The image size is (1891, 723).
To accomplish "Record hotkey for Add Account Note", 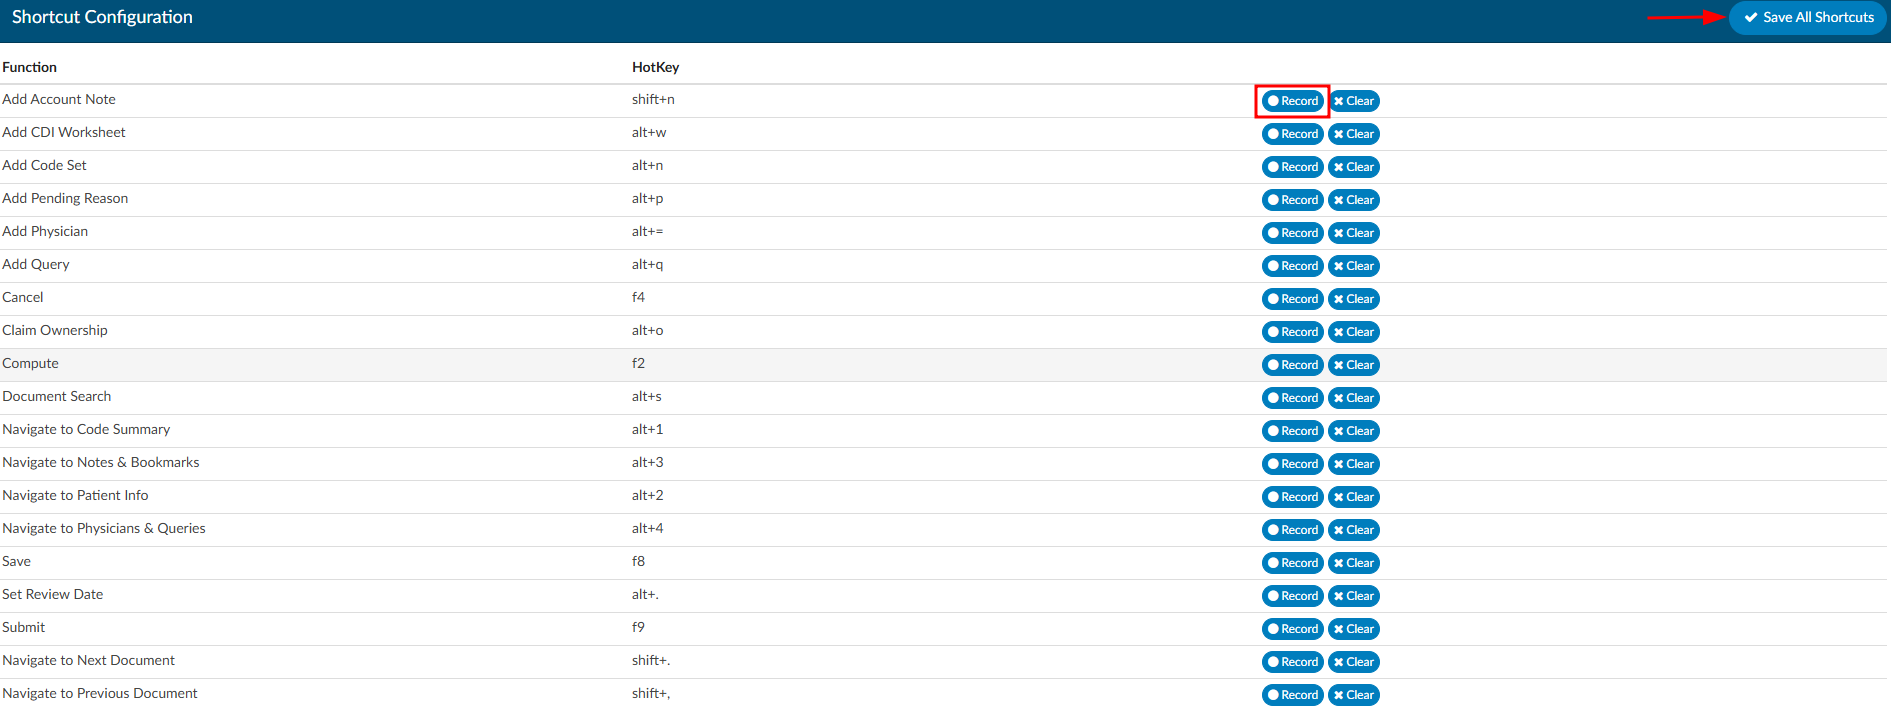I will [1292, 101].
